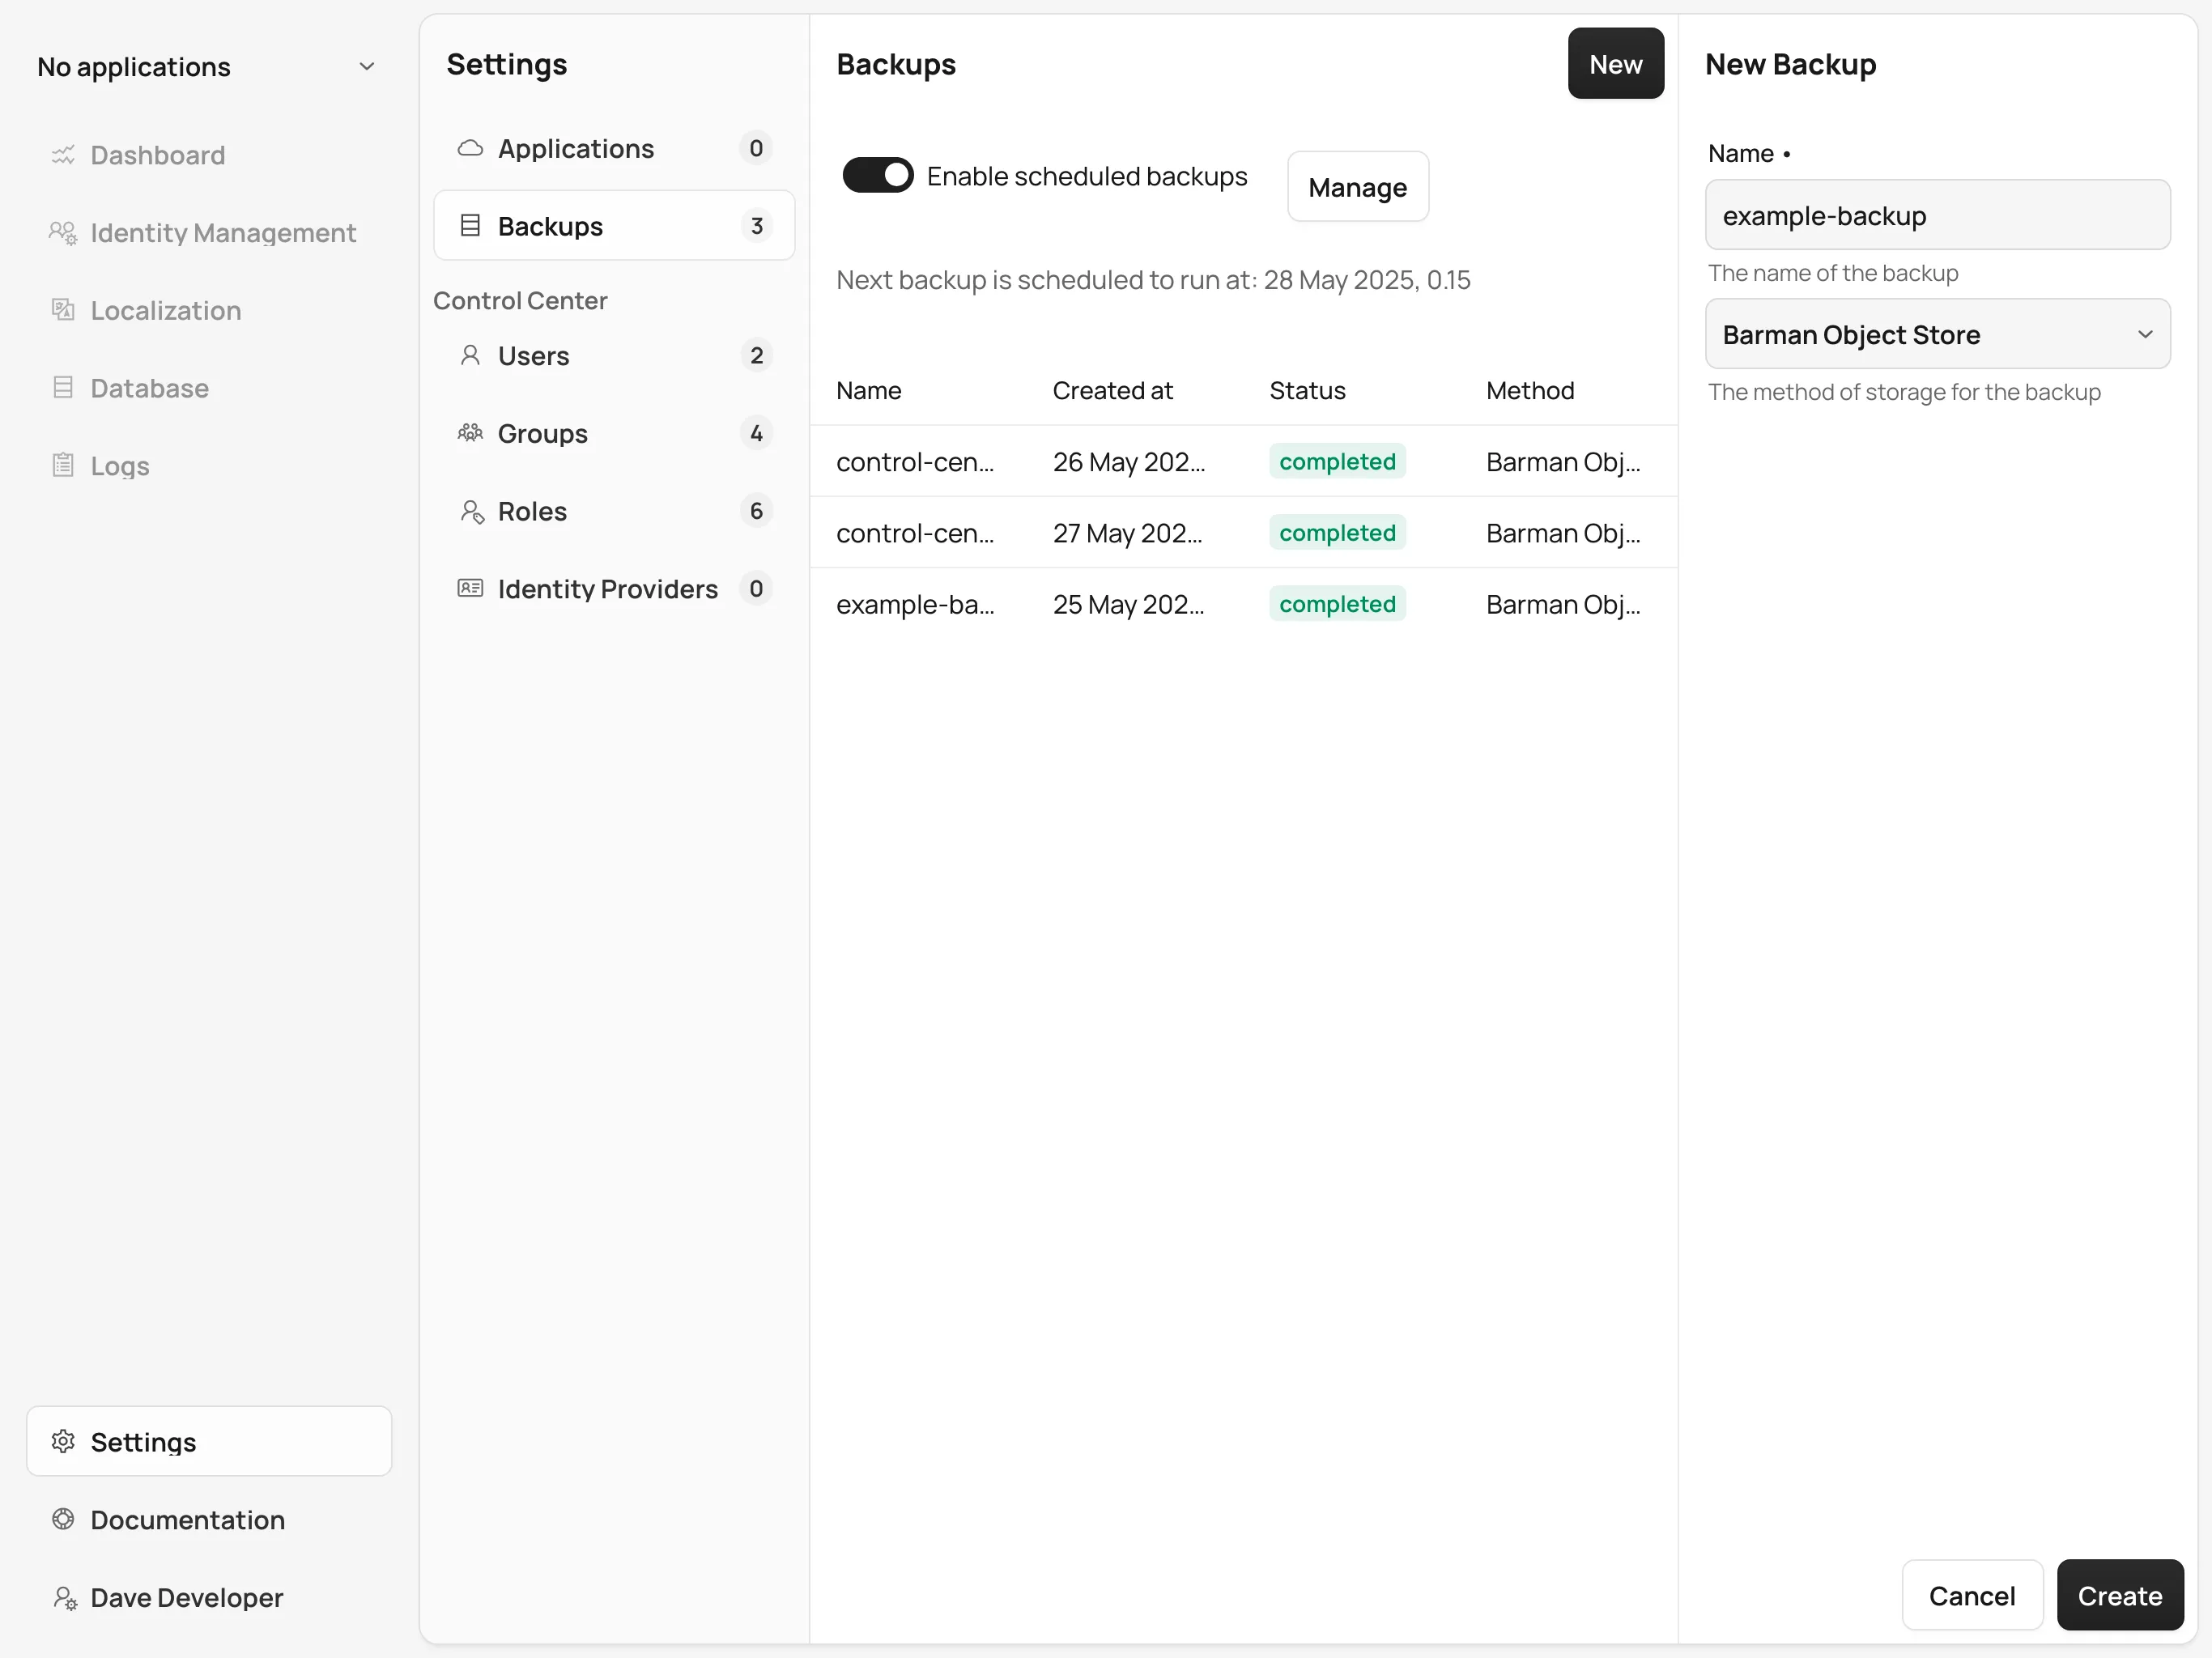Open the Barman Object Store dropdown
Image resolution: width=2212 pixels, height=1658 pixels.
pos(1937,334)
